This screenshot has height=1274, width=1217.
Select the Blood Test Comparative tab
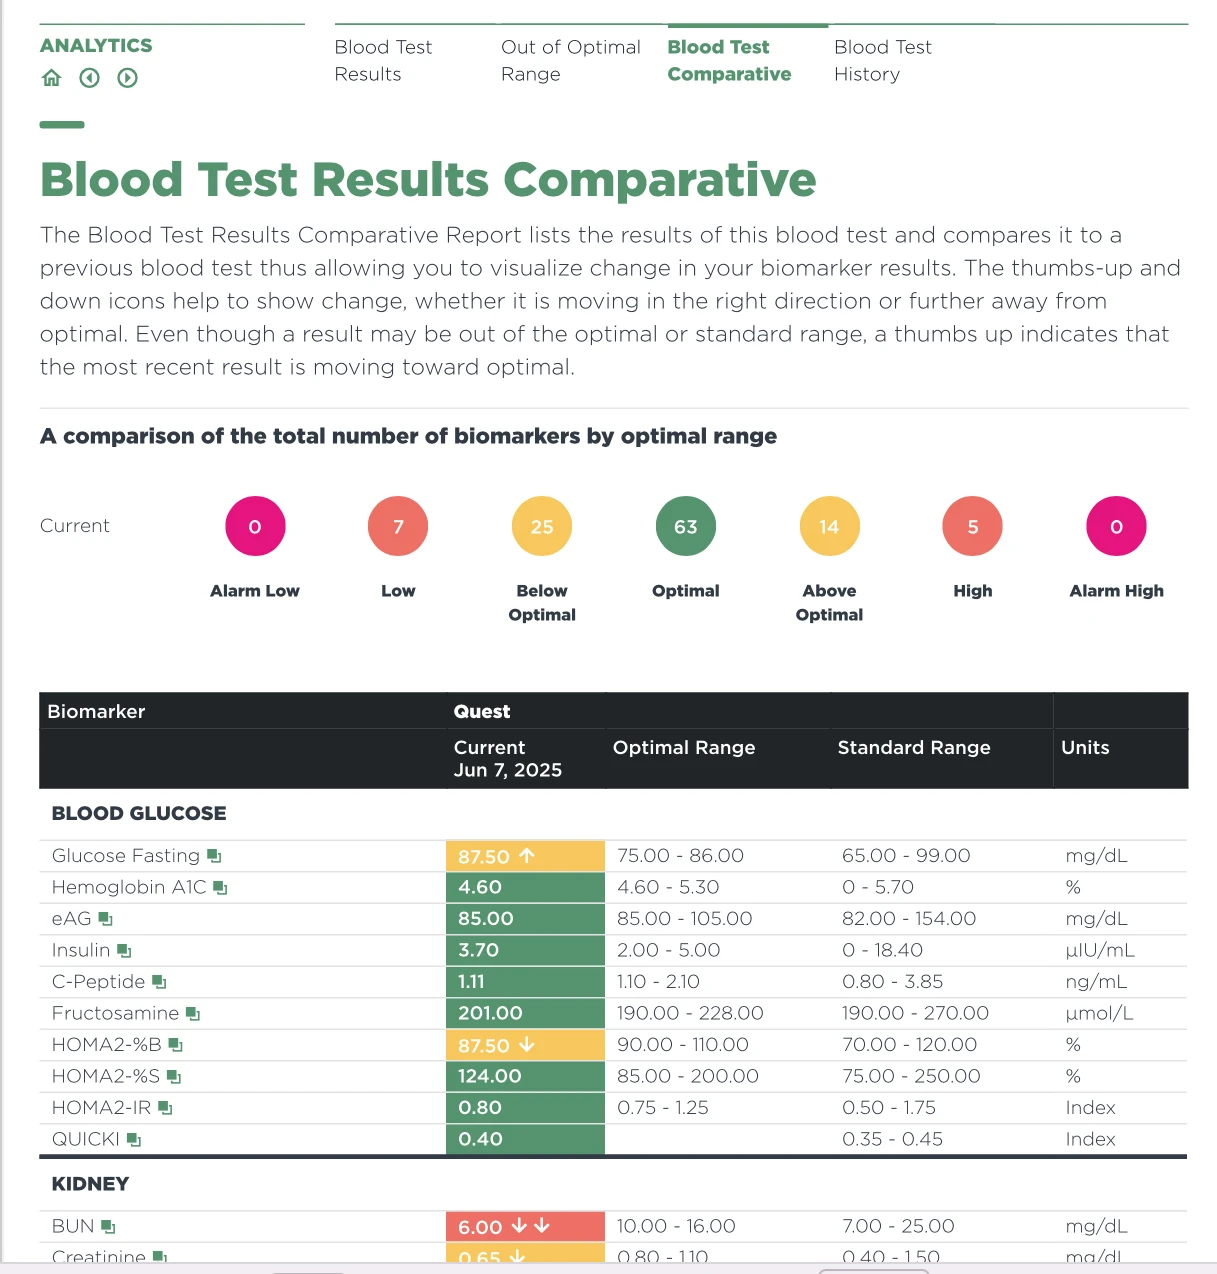729,60
